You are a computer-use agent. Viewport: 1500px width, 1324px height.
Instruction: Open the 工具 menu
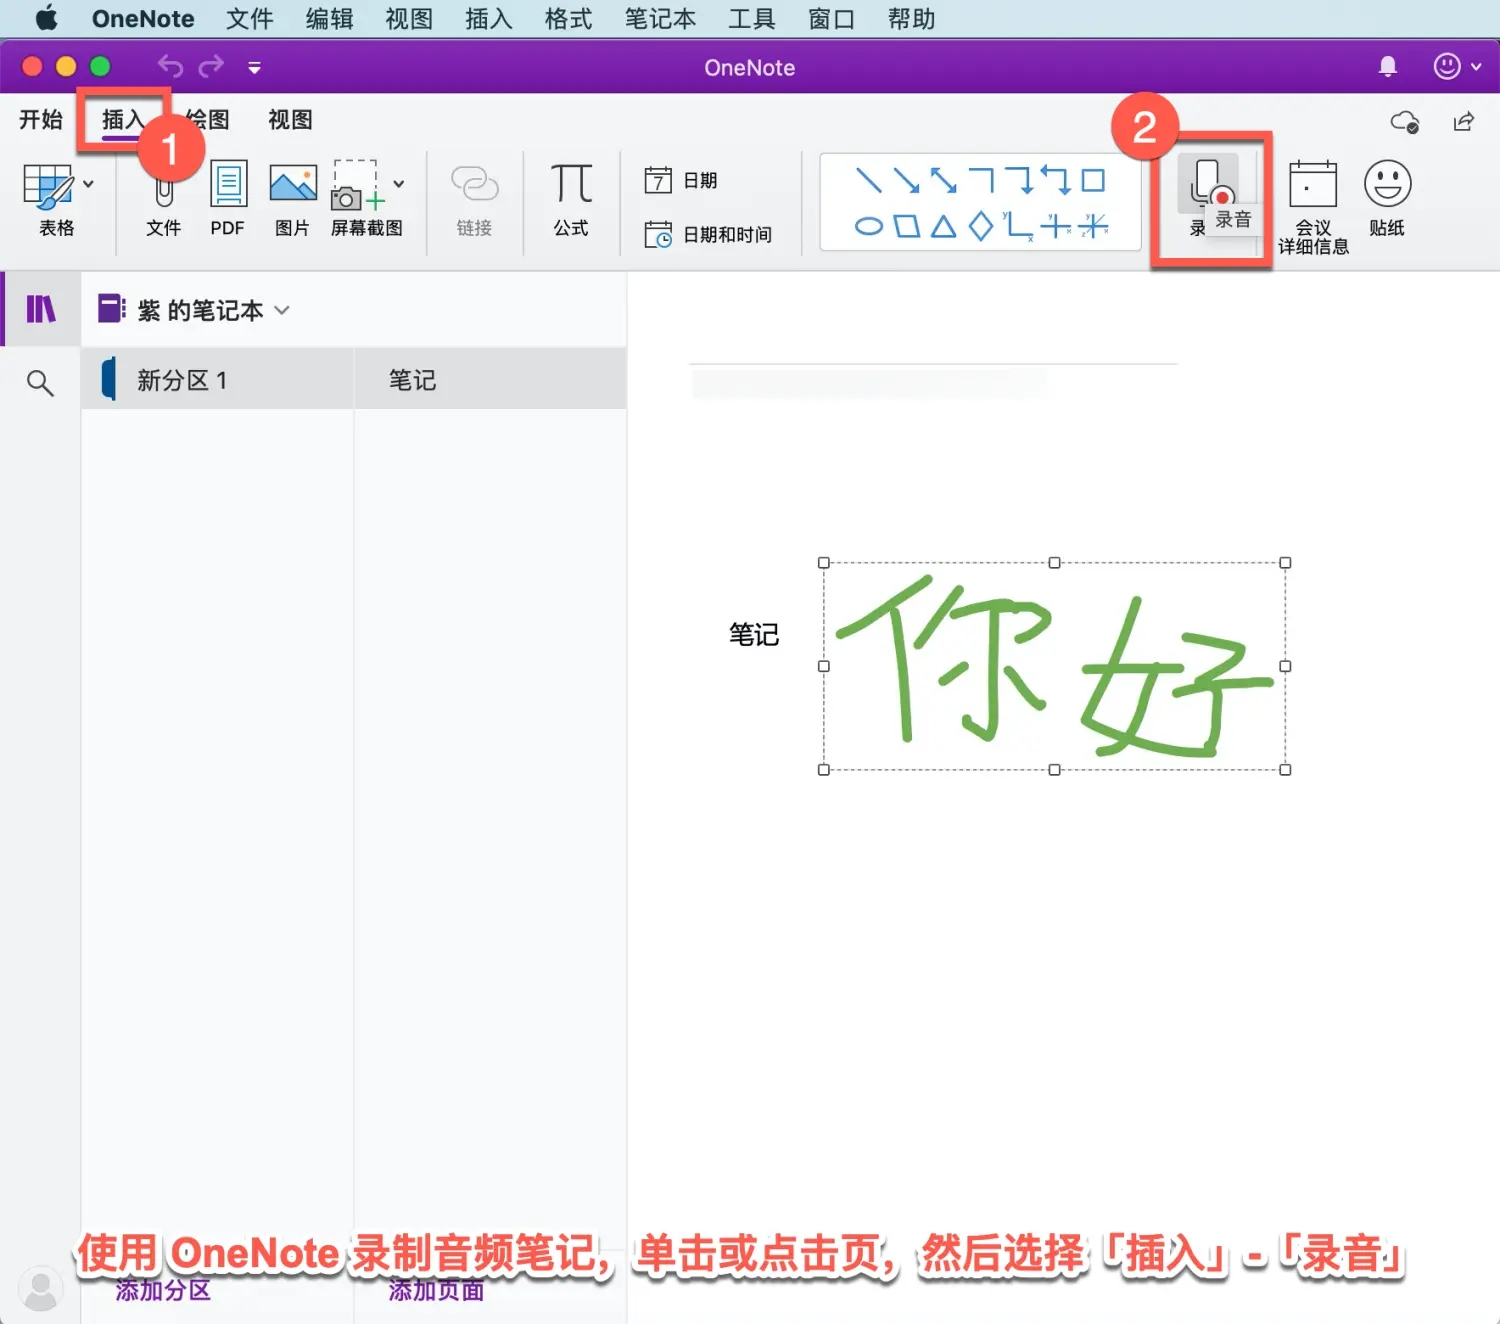(x=751, y=18)
